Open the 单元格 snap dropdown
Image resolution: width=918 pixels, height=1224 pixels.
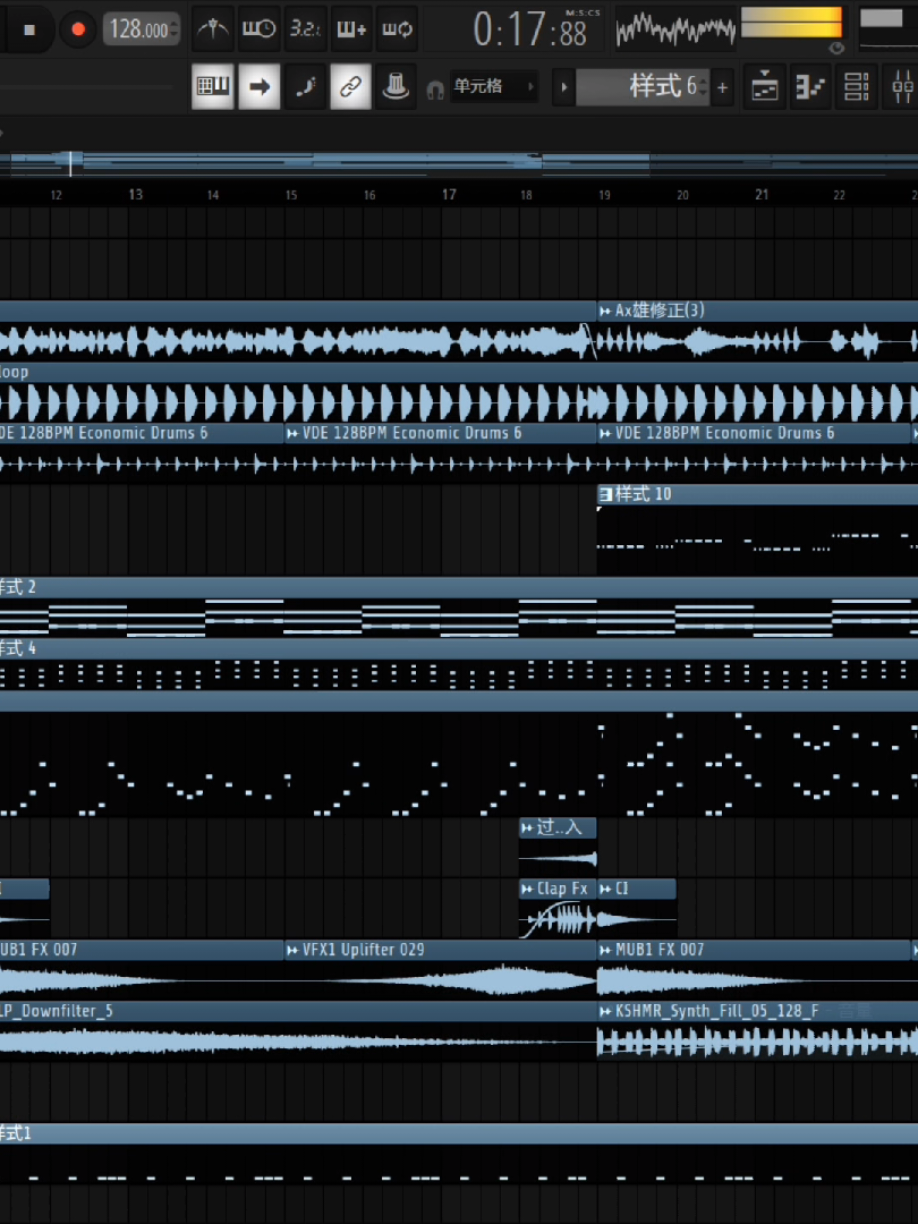(494, 87)
